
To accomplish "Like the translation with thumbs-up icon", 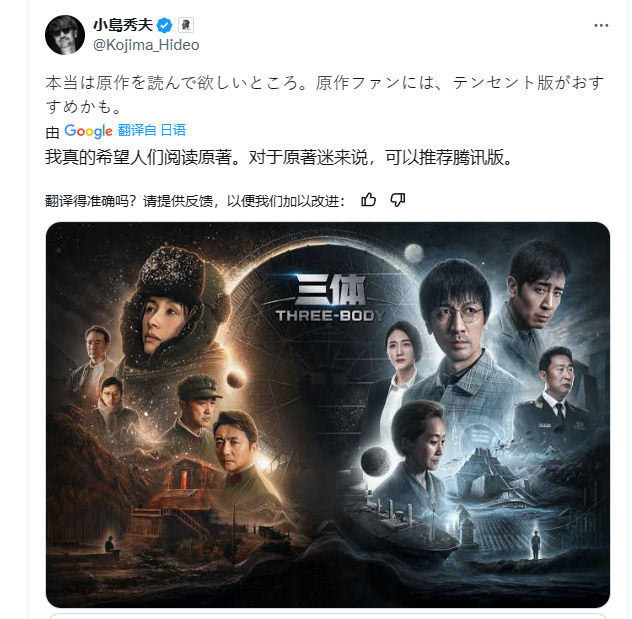I will click(368, 200).
